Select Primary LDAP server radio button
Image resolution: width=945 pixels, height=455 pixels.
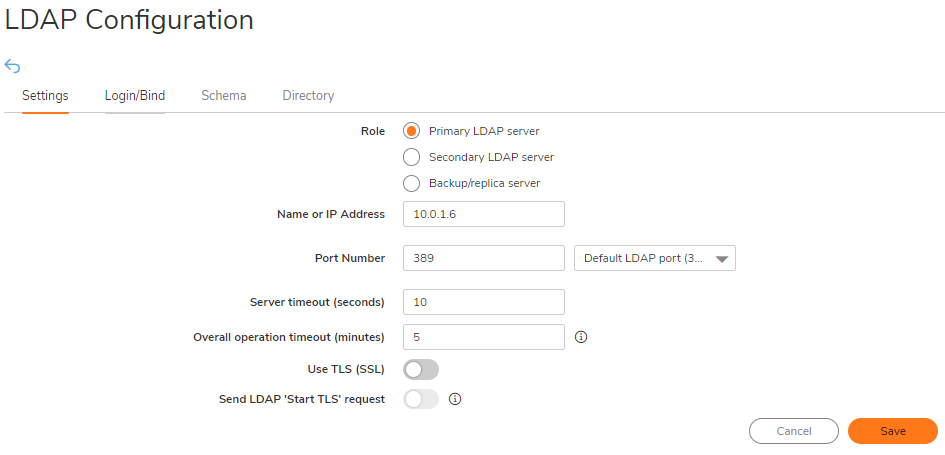tap(411, 131)
